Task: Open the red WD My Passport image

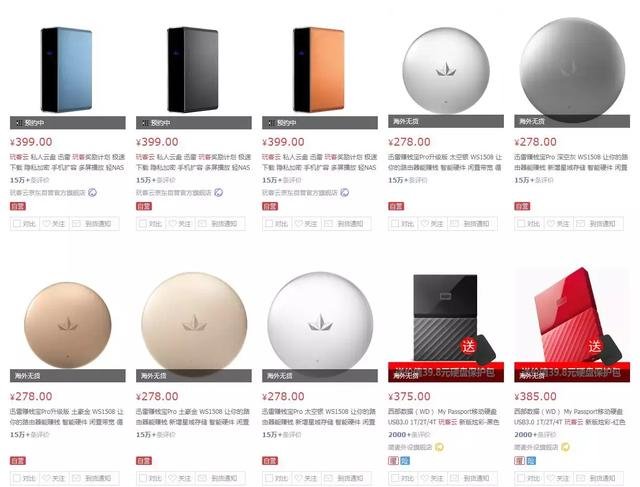Action: tap(571, 316)
